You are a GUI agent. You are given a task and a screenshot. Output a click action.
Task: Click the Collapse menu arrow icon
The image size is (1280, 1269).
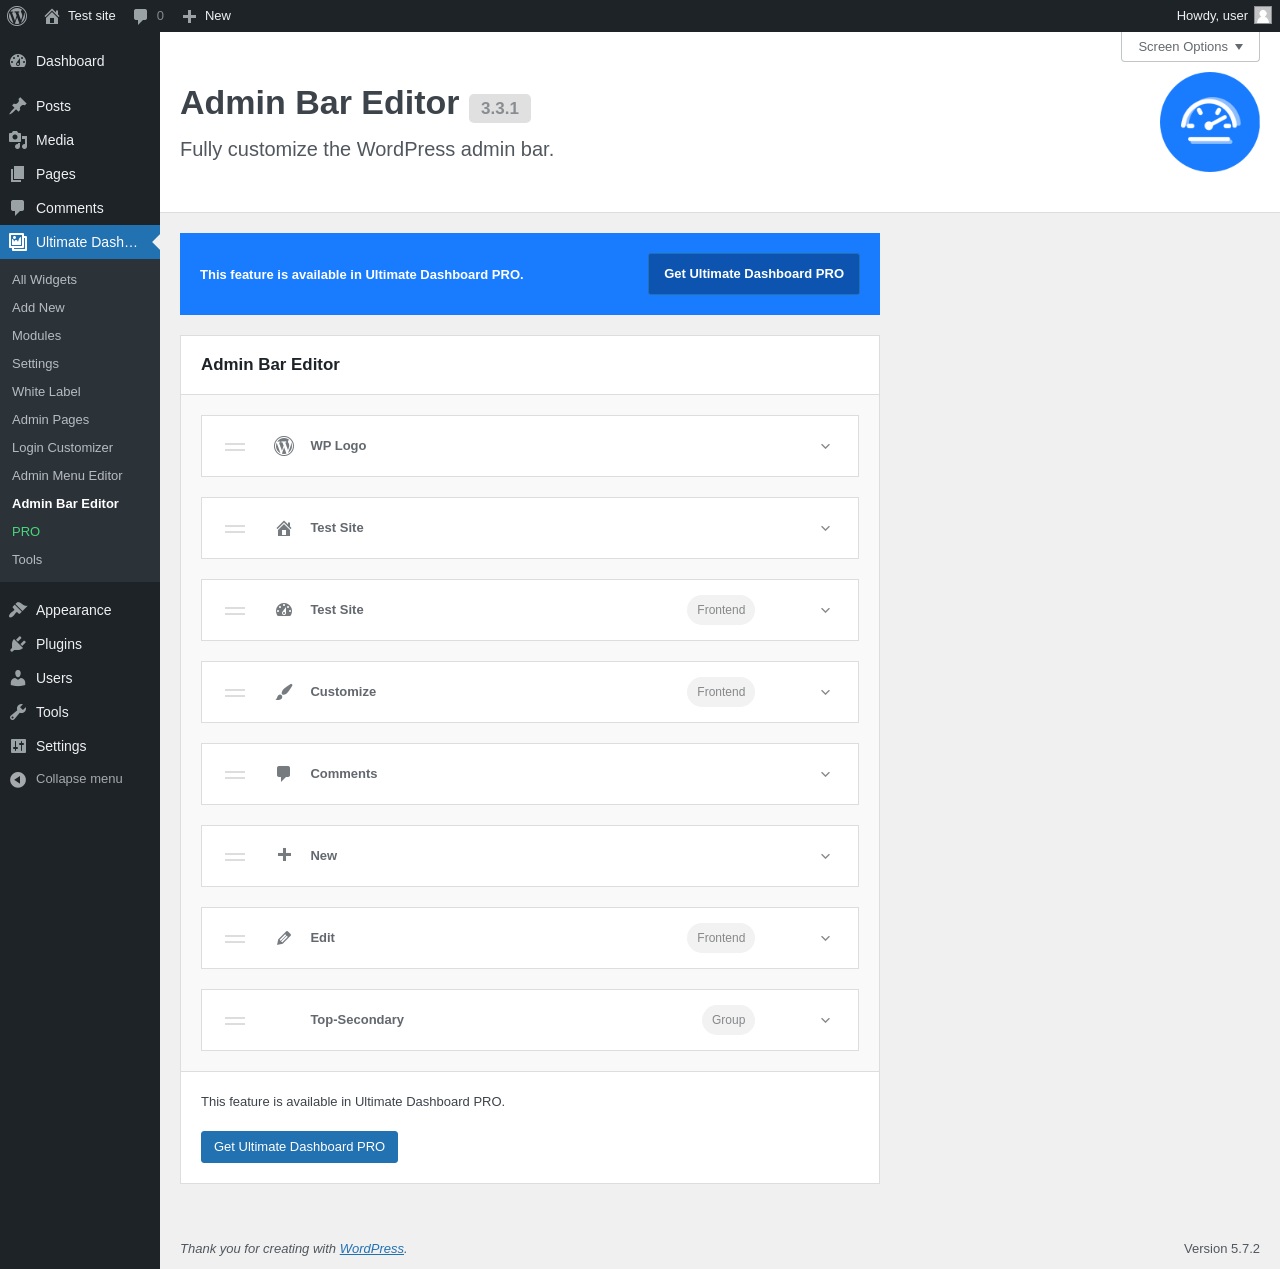(x=18, y=779)
